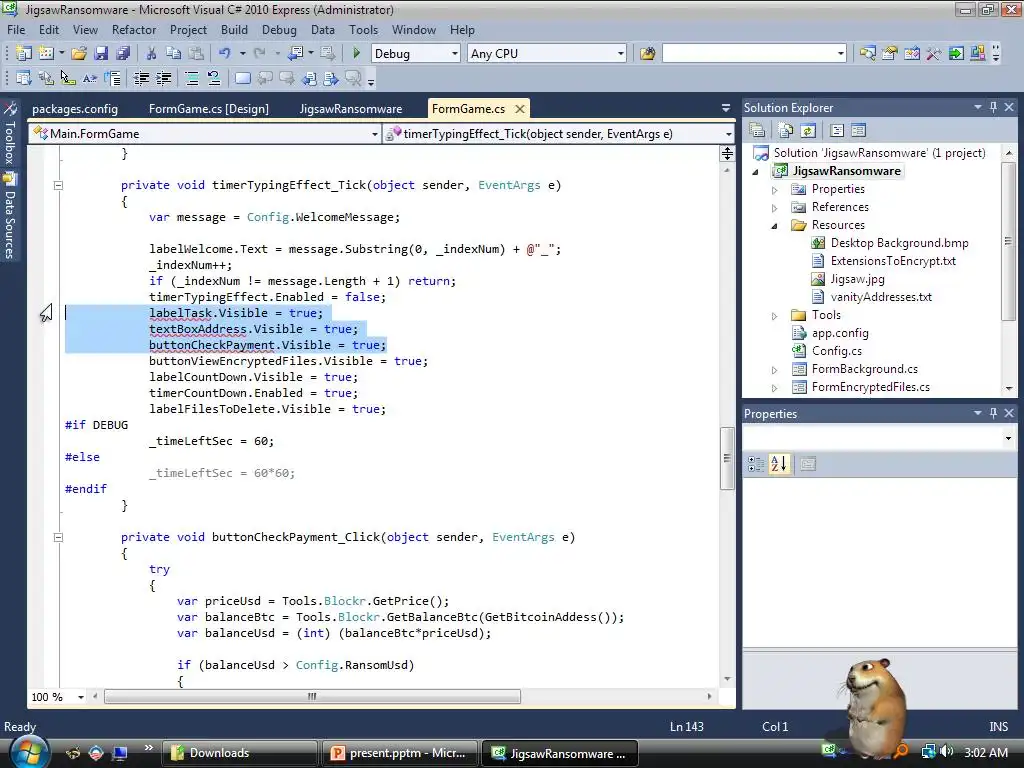The height and width of the screenshot is (768, 1024).
Task: Start debugging with green play icon
Action: click(357, 53)
